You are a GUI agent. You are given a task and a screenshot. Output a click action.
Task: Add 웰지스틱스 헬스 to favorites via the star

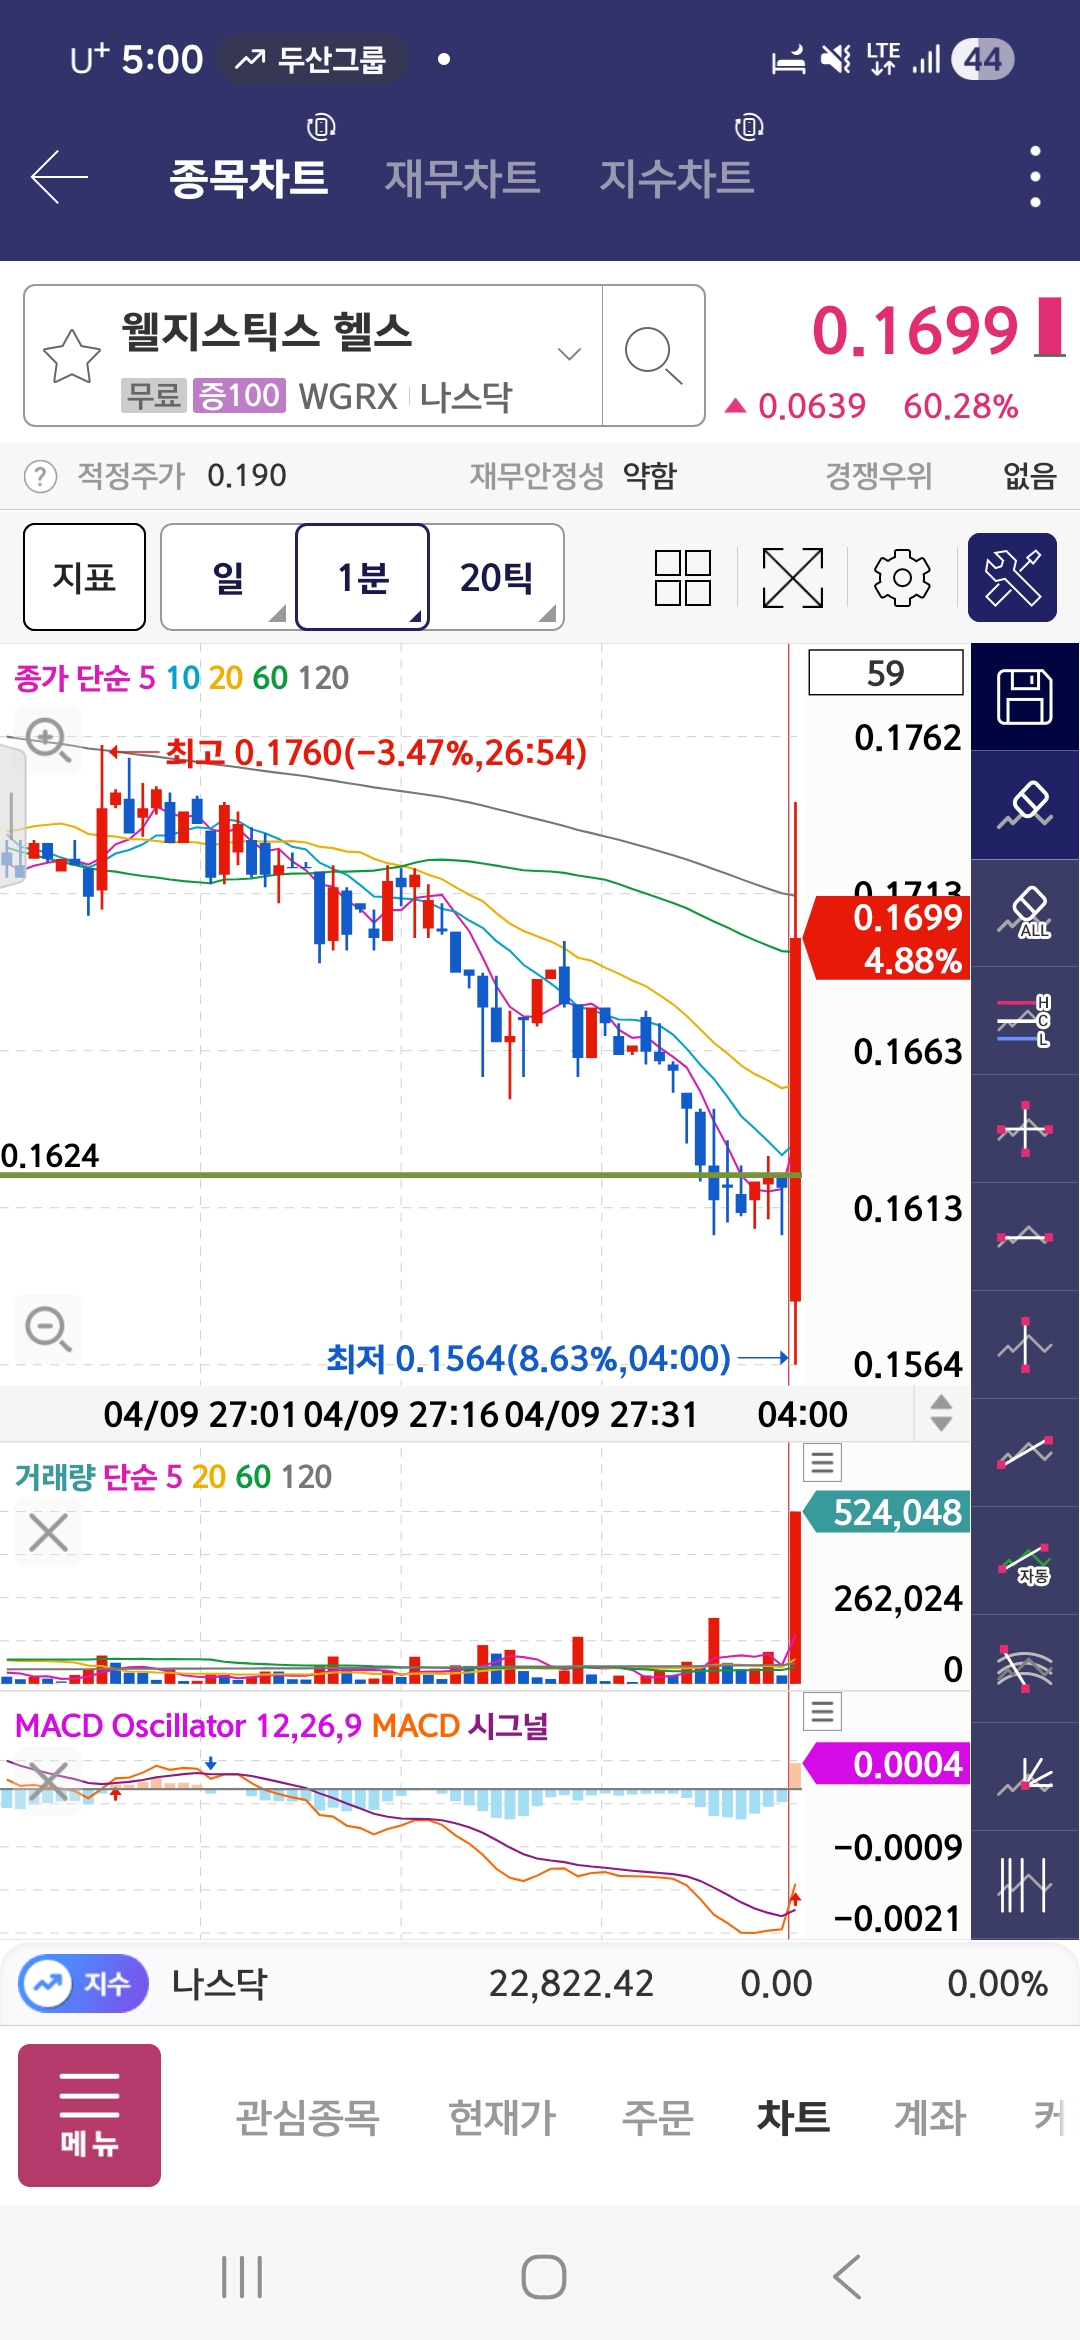point(72,356)
